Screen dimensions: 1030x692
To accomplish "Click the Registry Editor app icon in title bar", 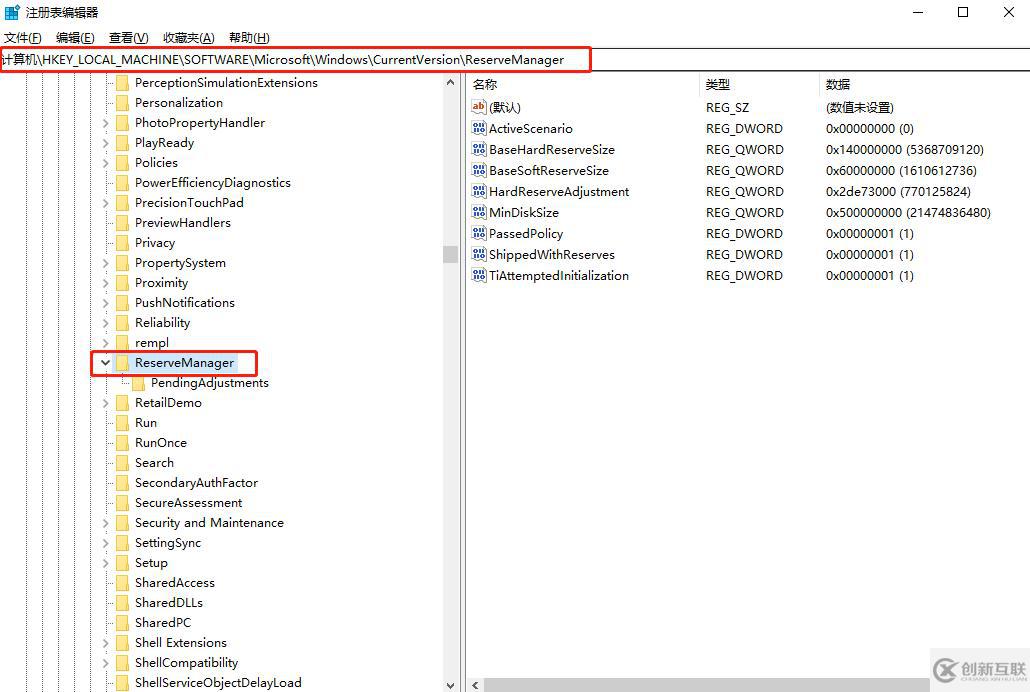I will pyautogui.click(x=12, y=12).
